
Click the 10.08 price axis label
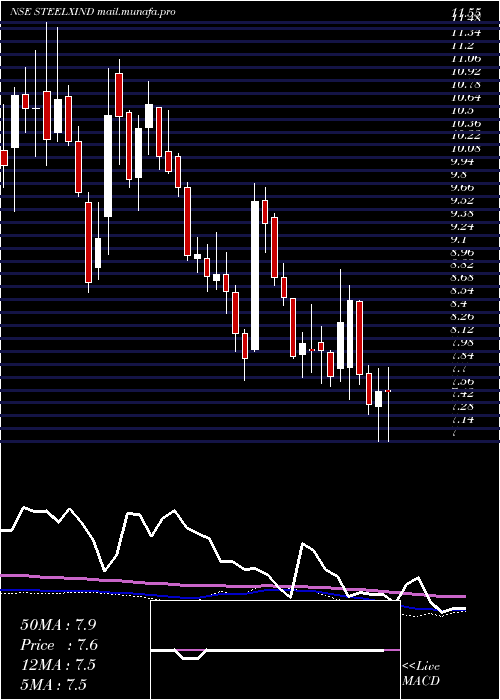point(466,148)
